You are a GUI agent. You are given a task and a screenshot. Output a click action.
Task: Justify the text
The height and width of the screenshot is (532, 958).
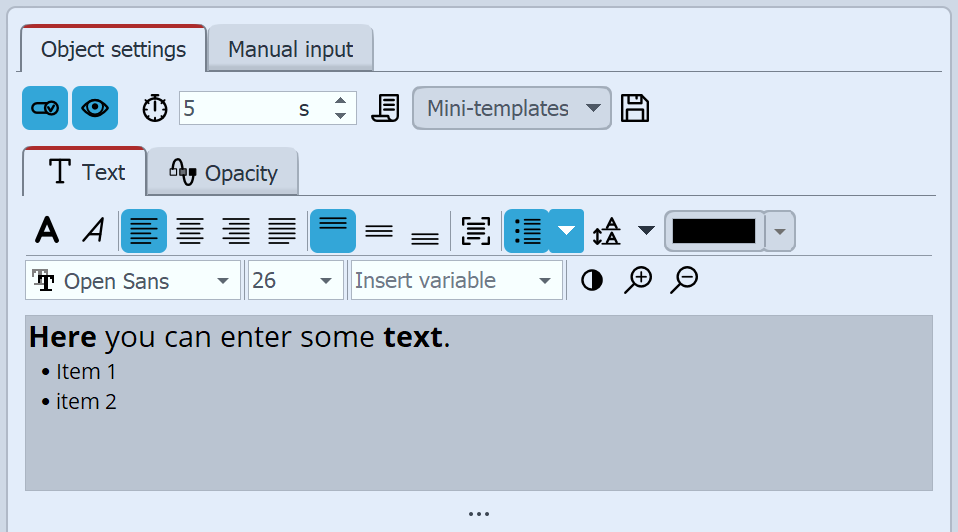(x=282, y=231)
